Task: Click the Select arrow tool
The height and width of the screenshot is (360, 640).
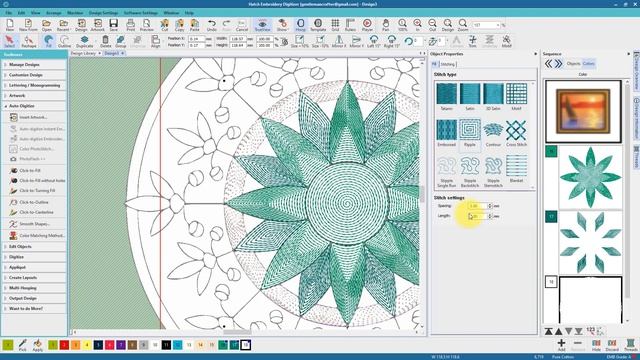Action: pos(9,41)
